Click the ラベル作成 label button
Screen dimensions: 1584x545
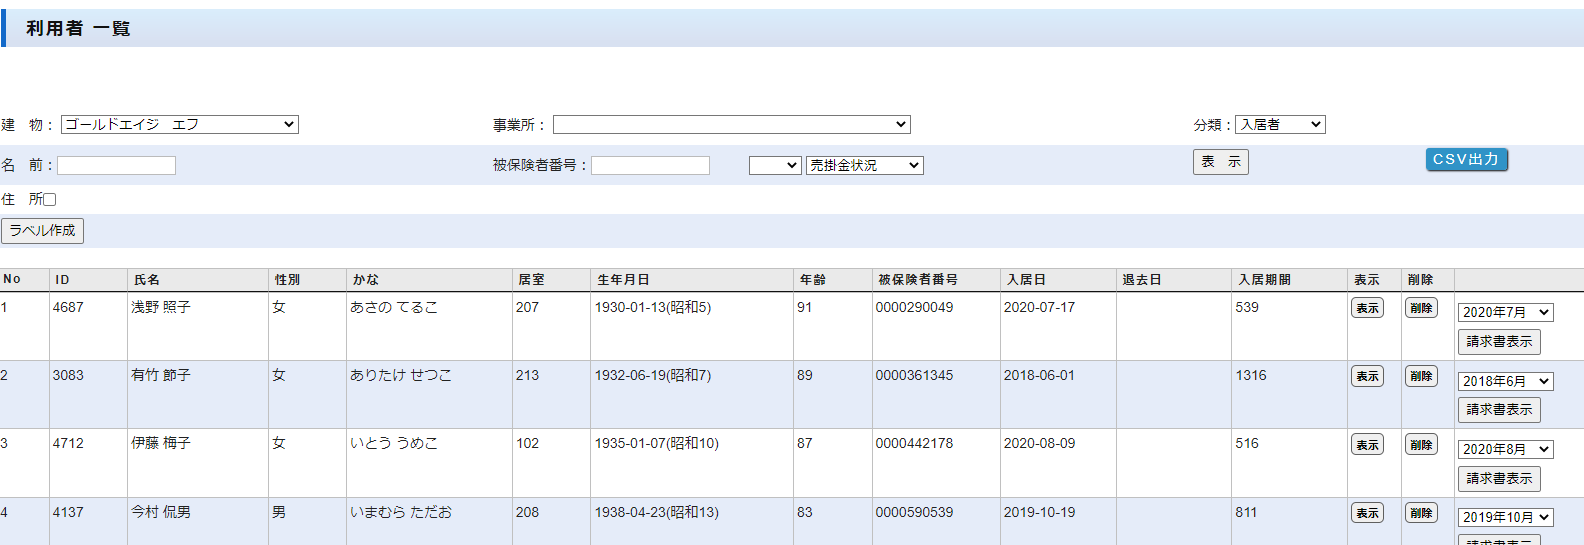(42, 231)
